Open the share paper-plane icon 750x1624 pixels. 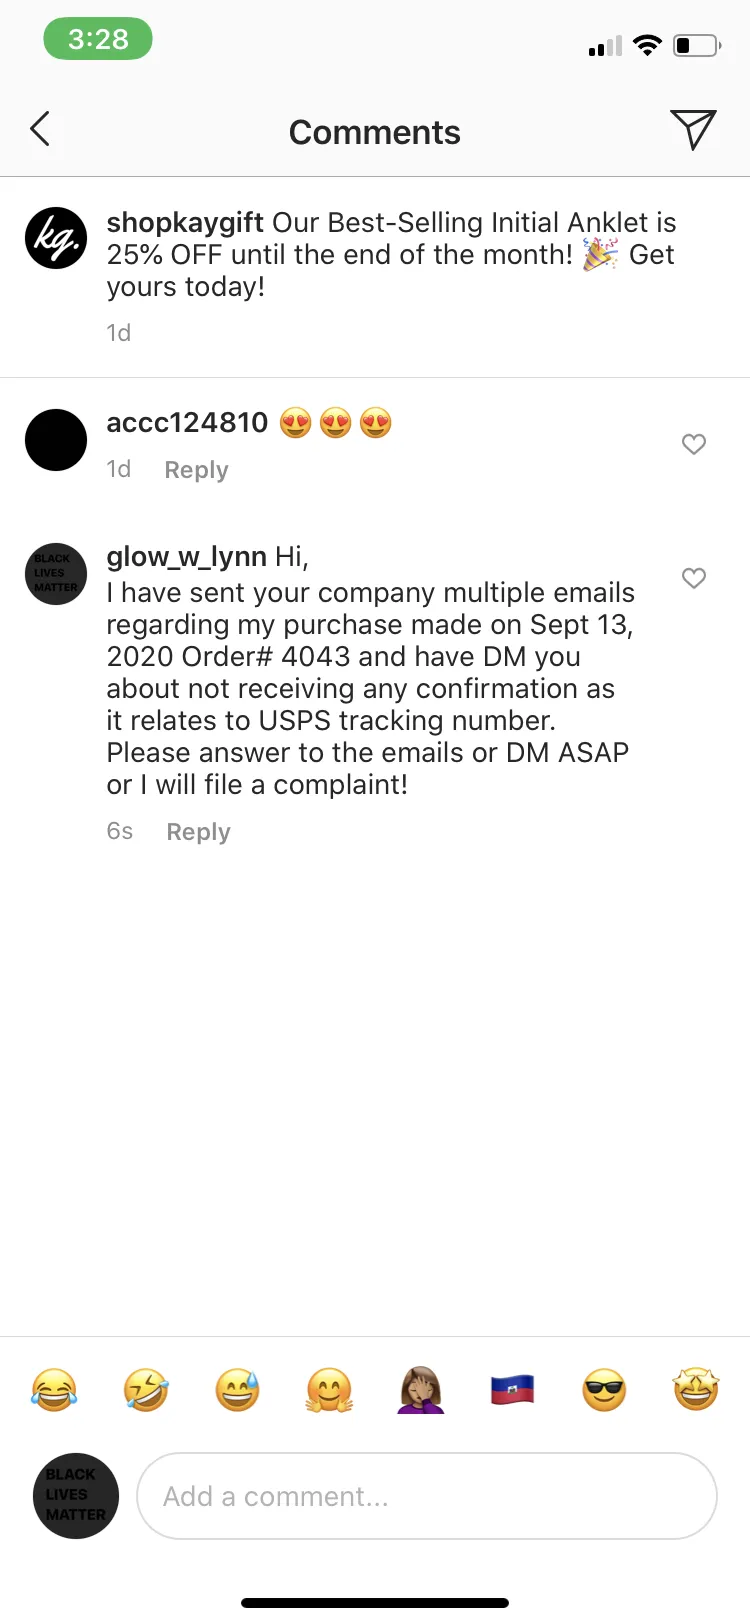click(693, 129)
